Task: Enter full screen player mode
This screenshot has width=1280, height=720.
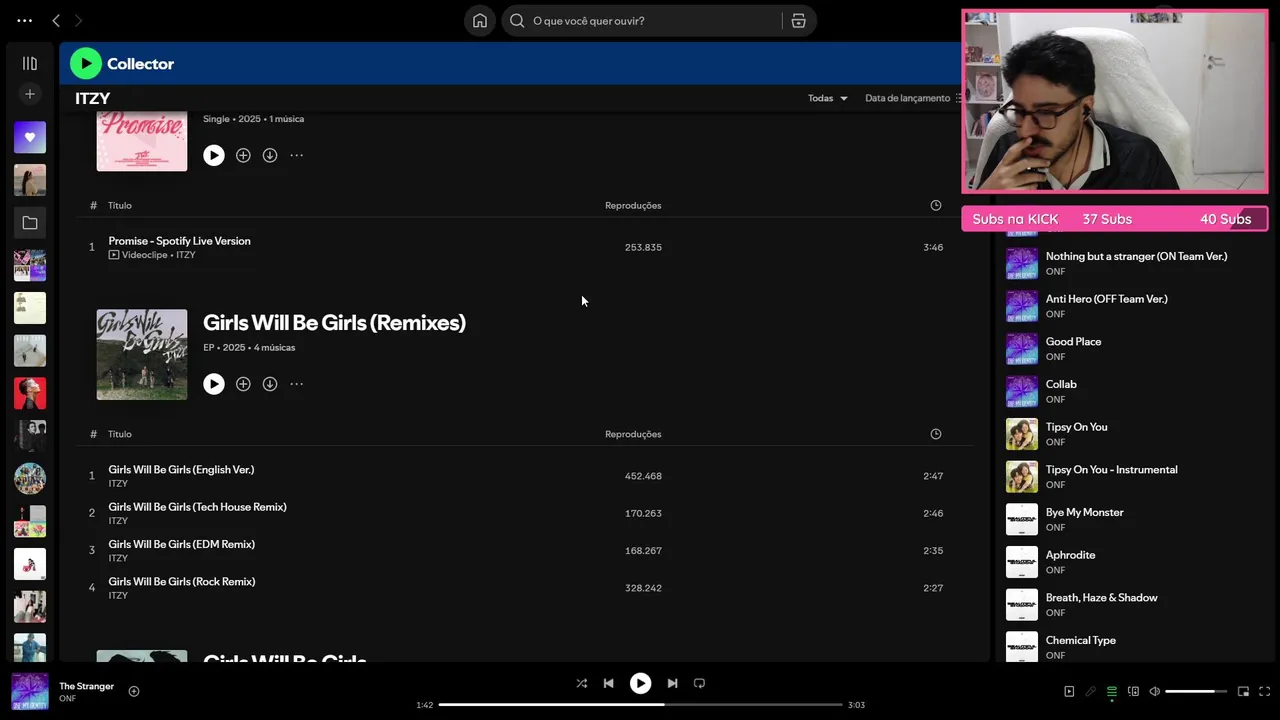Action: 1265,691
